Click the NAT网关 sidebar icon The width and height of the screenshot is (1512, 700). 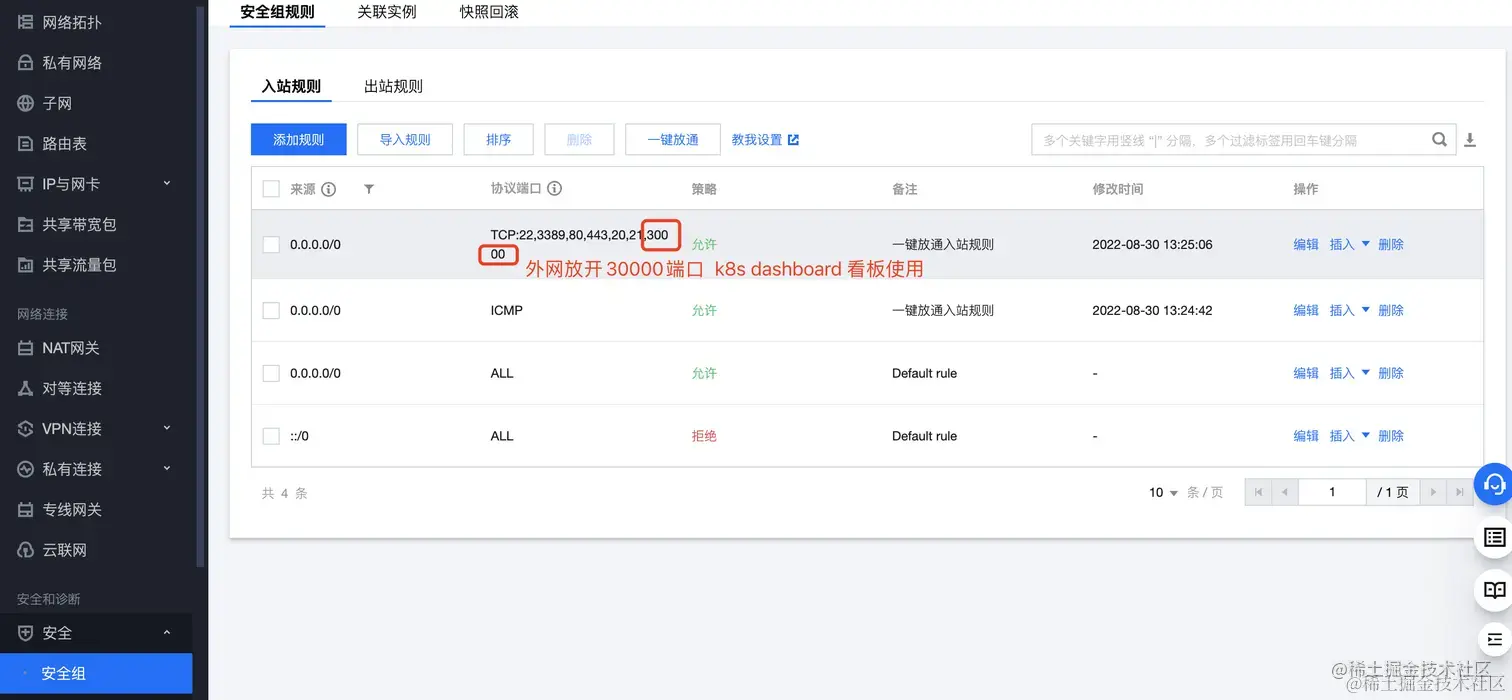(26, 348)
